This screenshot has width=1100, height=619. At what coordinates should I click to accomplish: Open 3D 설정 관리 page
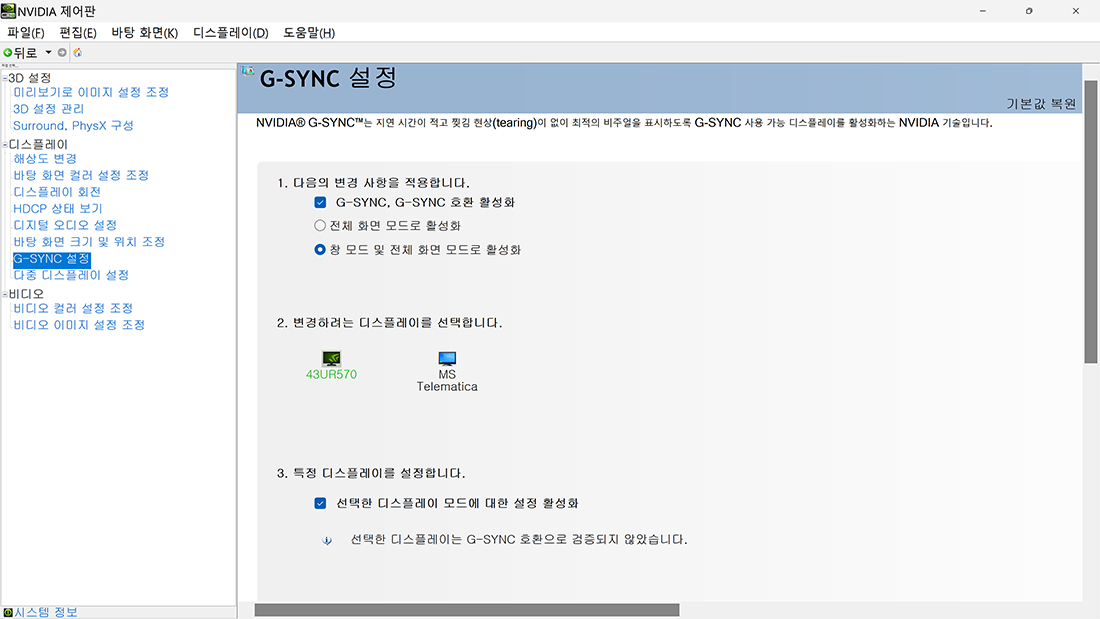coord(48,109)
